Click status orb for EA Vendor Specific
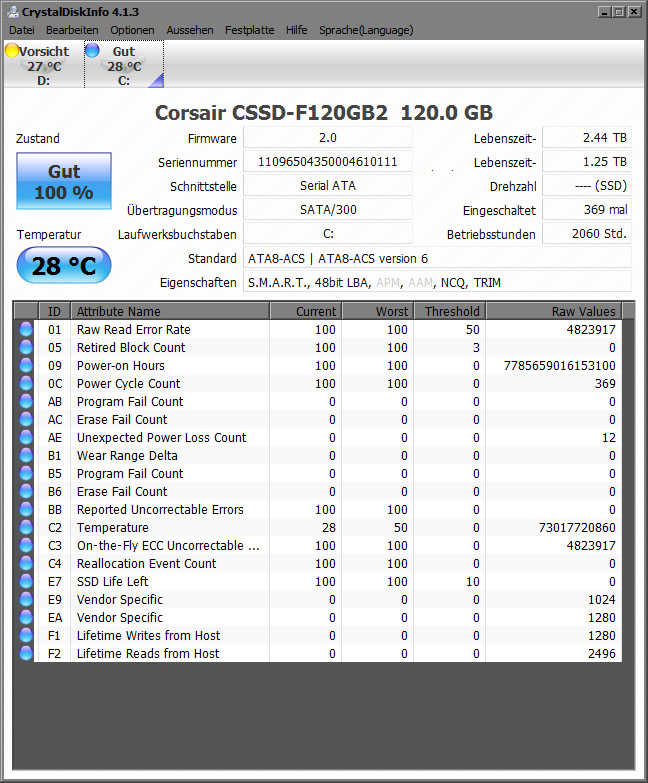Image resolution: width=648 pixels, height=783 pixels. 26,617
